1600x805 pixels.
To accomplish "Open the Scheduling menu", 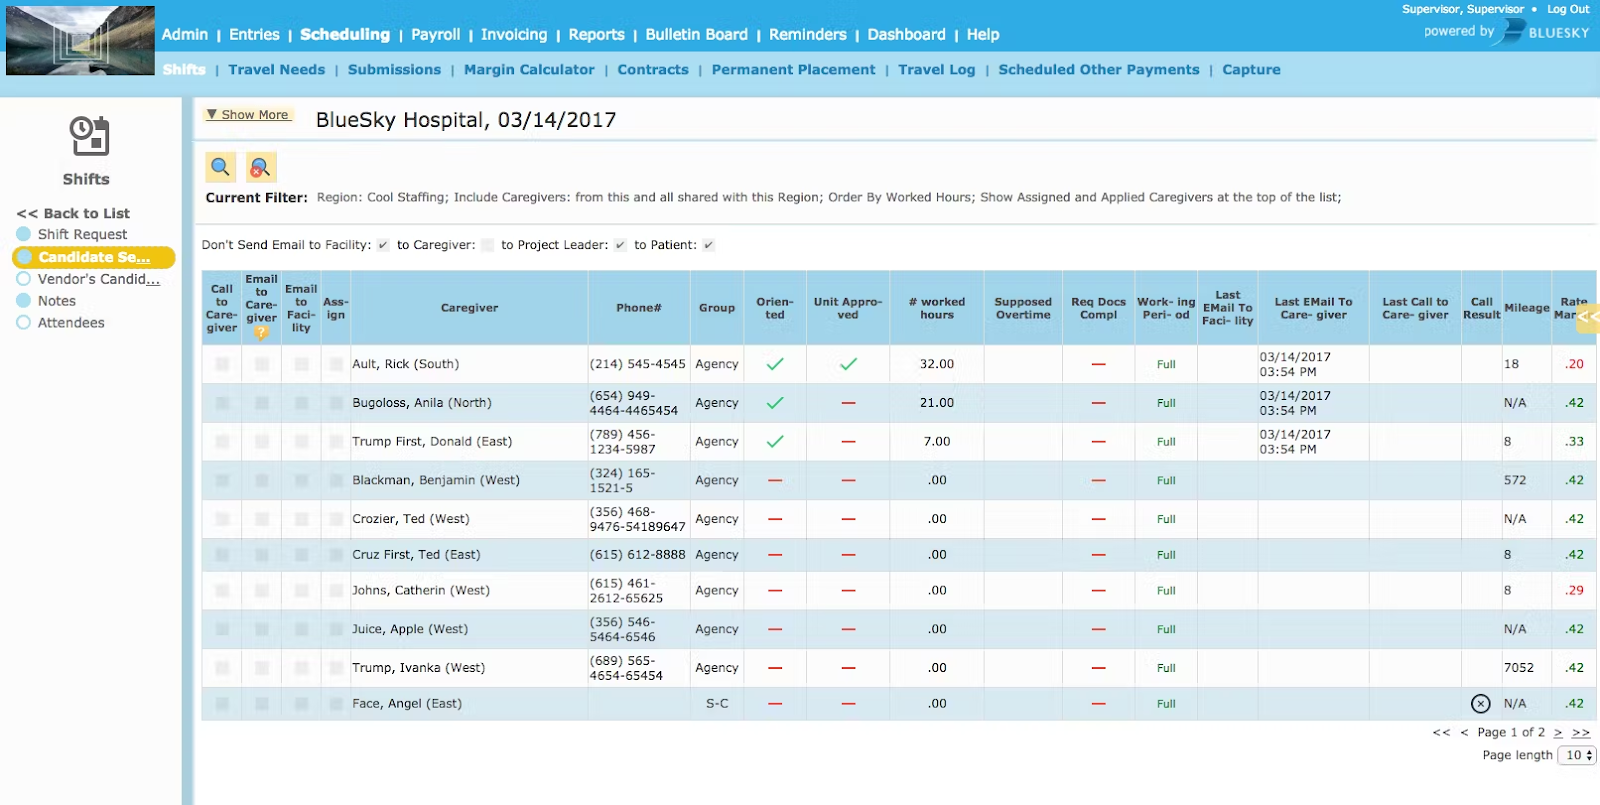I will 345,34.
